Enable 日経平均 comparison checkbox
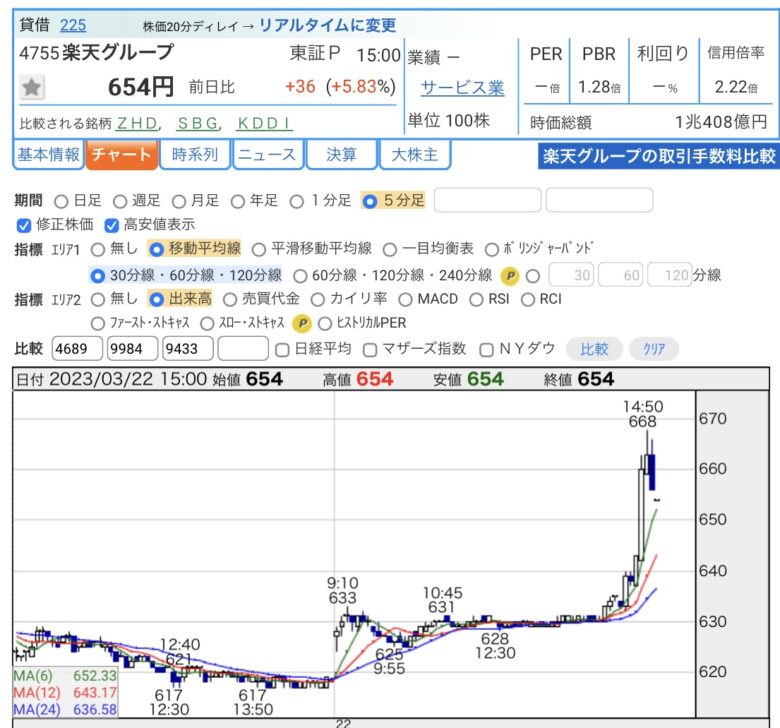780x728 pixels. pyautogui.click(x=282, y=350)
